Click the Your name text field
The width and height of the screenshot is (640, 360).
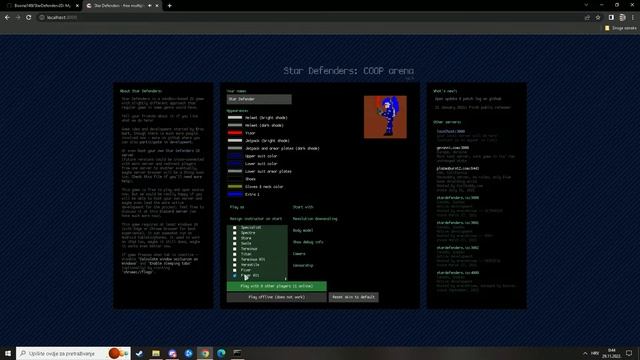[259, 99]
